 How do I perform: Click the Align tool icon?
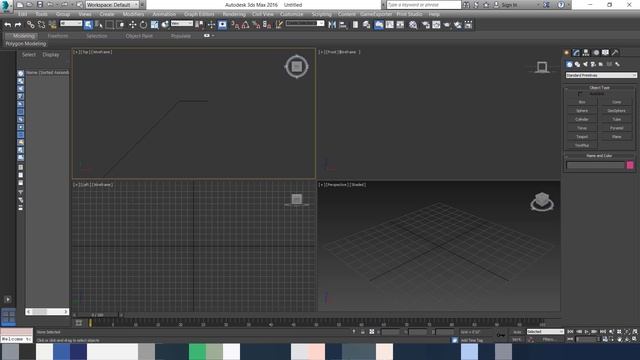pos(343,25)
